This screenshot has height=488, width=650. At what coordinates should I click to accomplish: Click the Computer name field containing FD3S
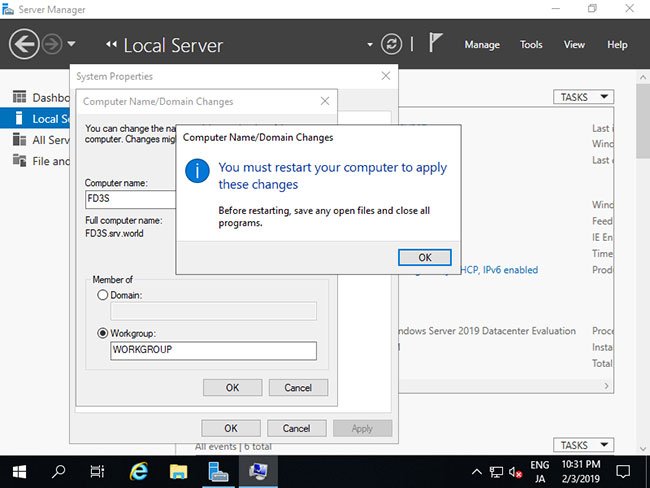coord(130,199)
